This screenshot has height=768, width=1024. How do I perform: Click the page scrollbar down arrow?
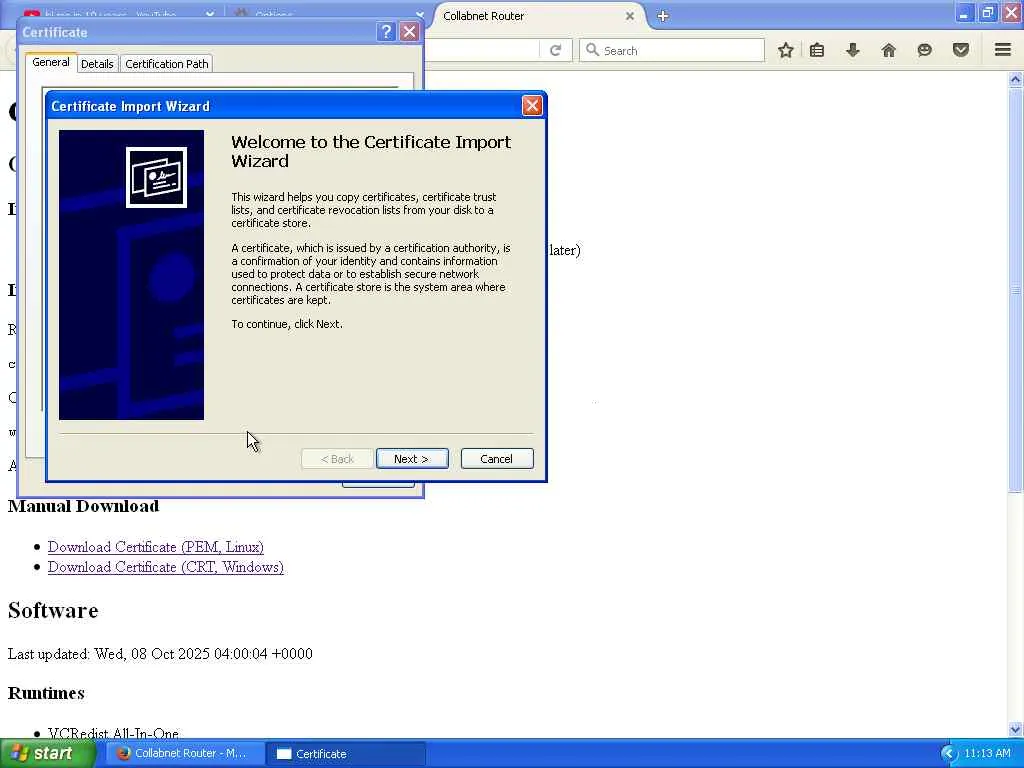click(1016, 729)
